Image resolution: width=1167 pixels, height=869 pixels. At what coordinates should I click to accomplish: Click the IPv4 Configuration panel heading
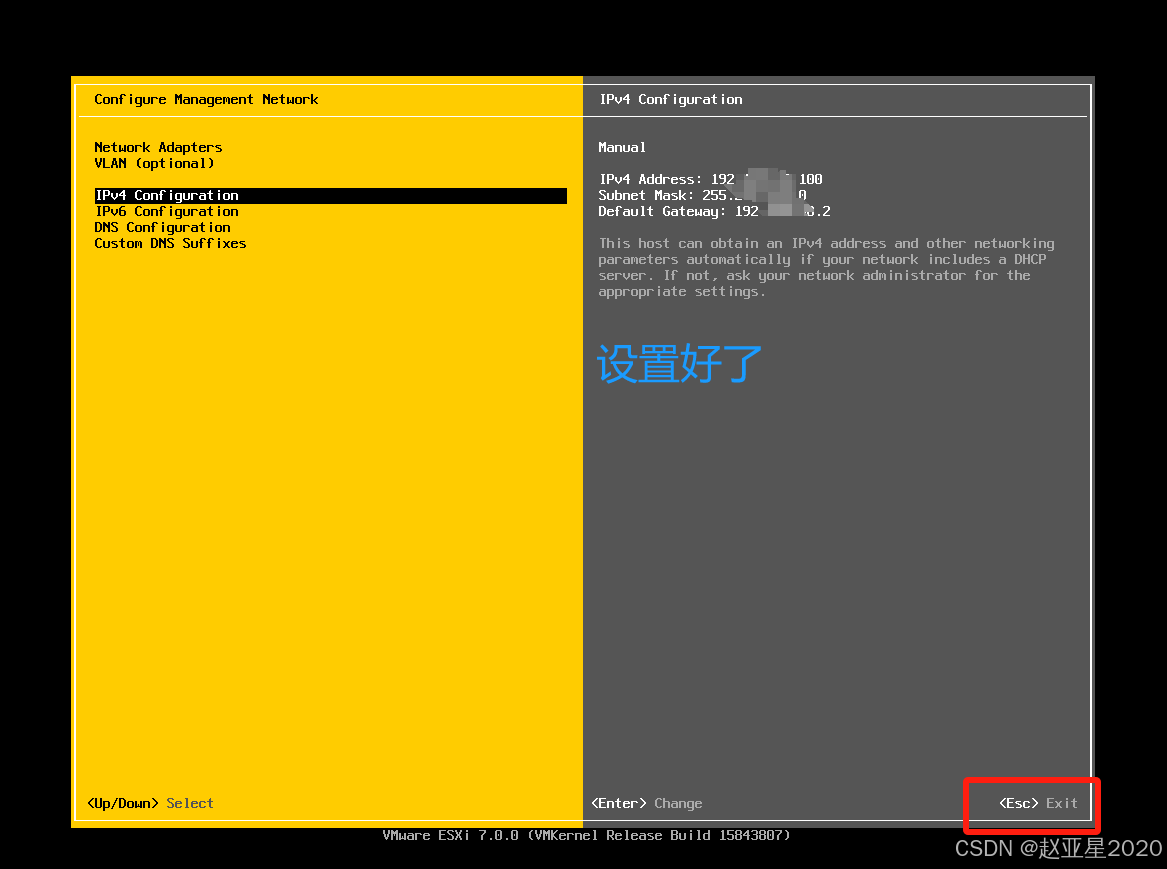671,100
